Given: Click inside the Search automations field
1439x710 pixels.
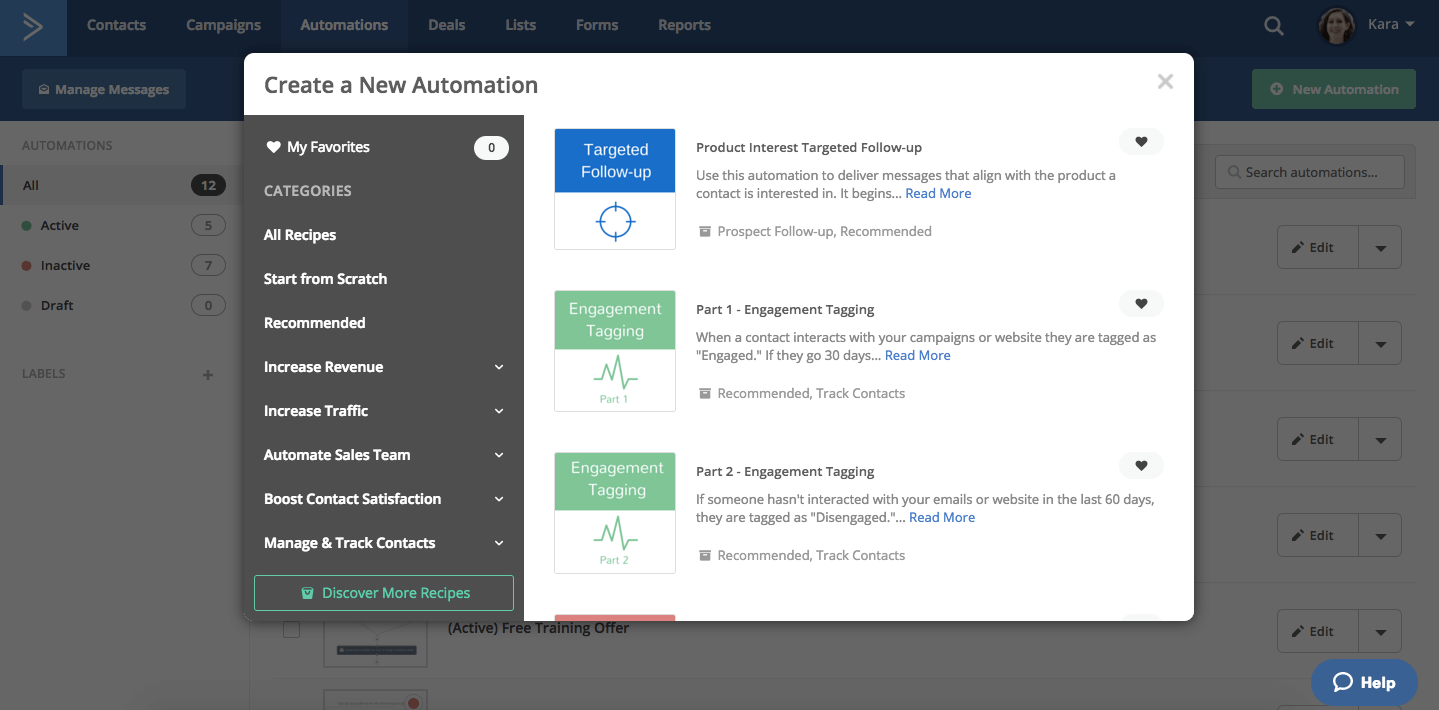Looking at the screenshot, I should [1310, 171].
